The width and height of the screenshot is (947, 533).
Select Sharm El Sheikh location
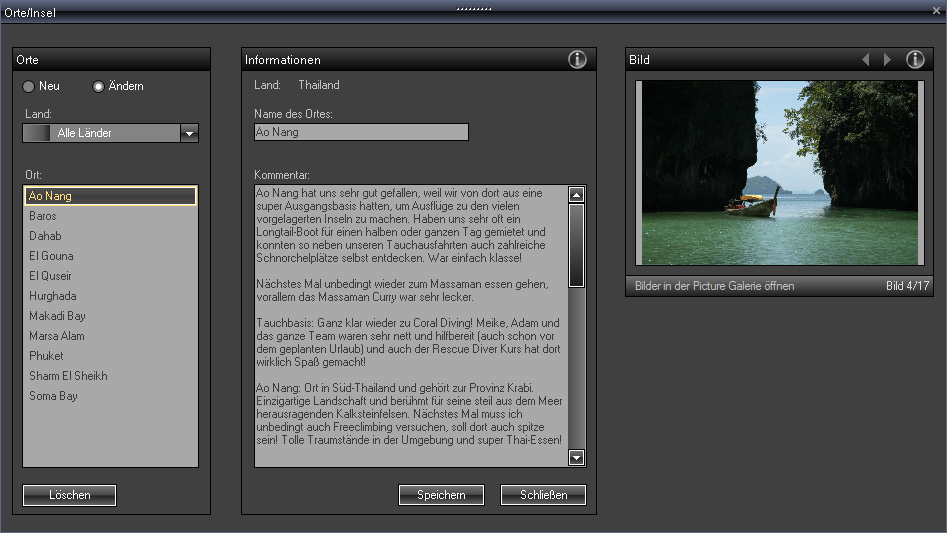click(x=68, y=376)
